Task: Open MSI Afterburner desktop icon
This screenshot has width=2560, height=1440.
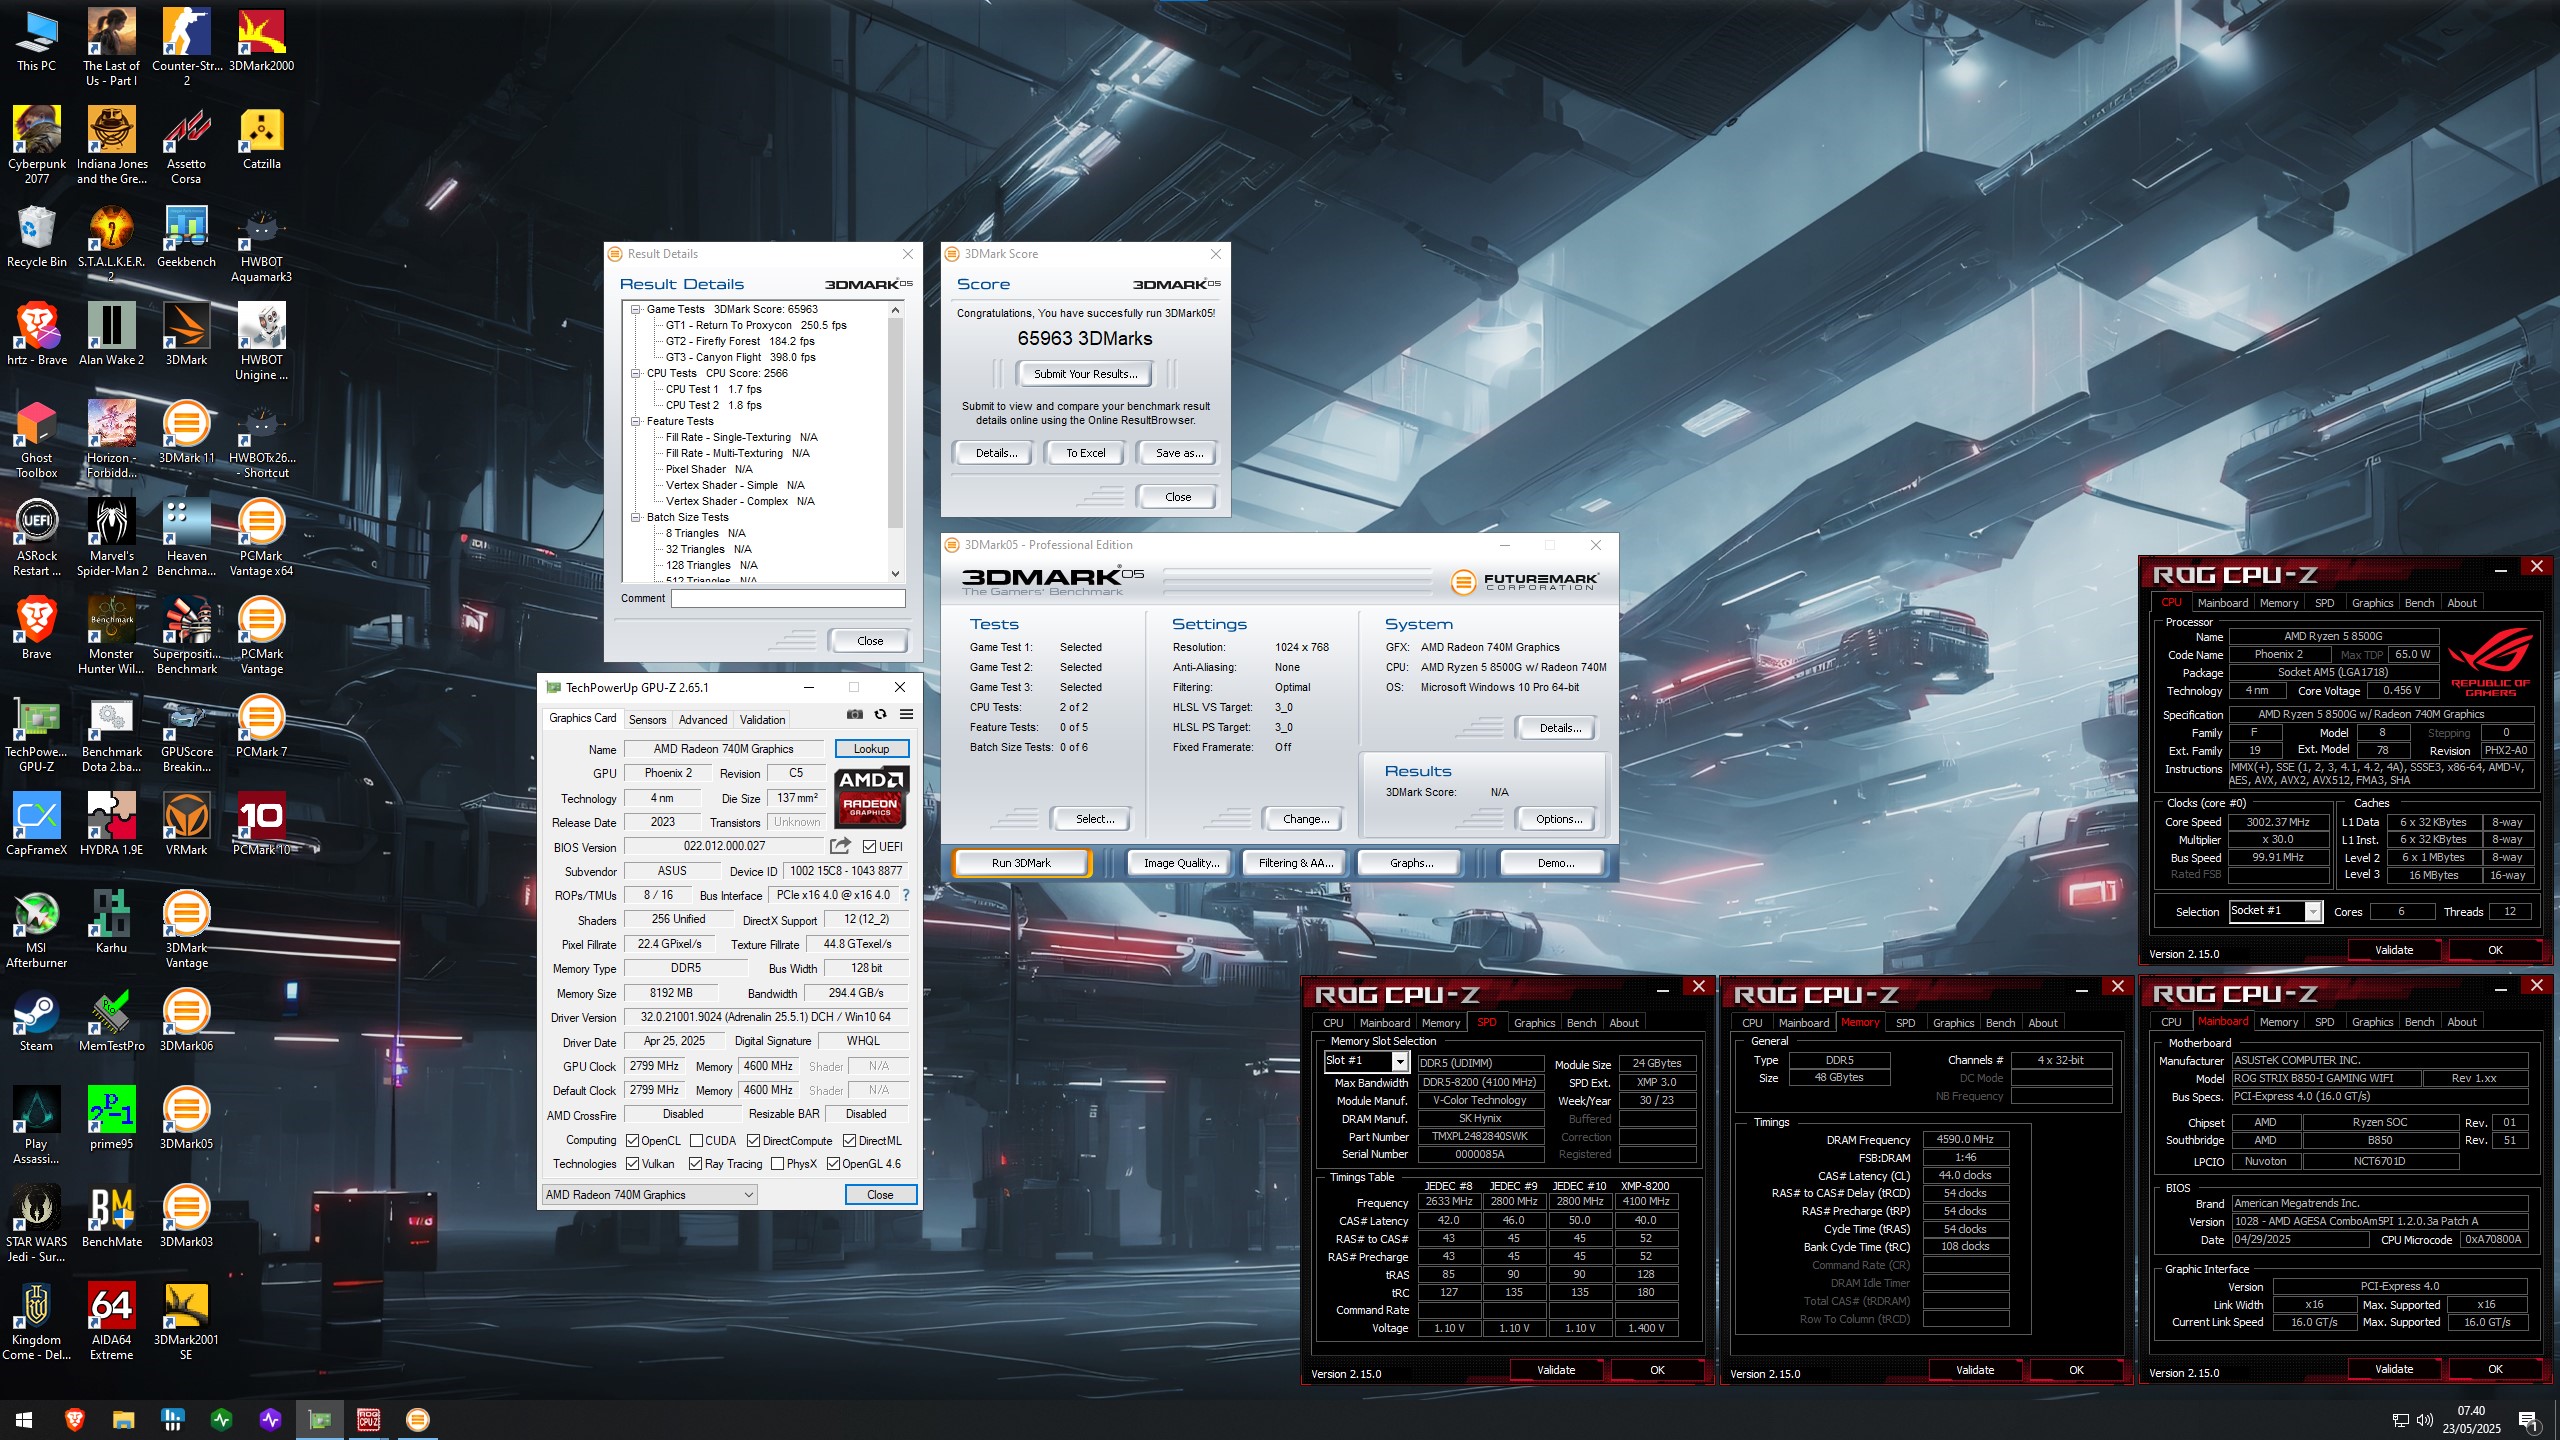Action: [37, 929]
